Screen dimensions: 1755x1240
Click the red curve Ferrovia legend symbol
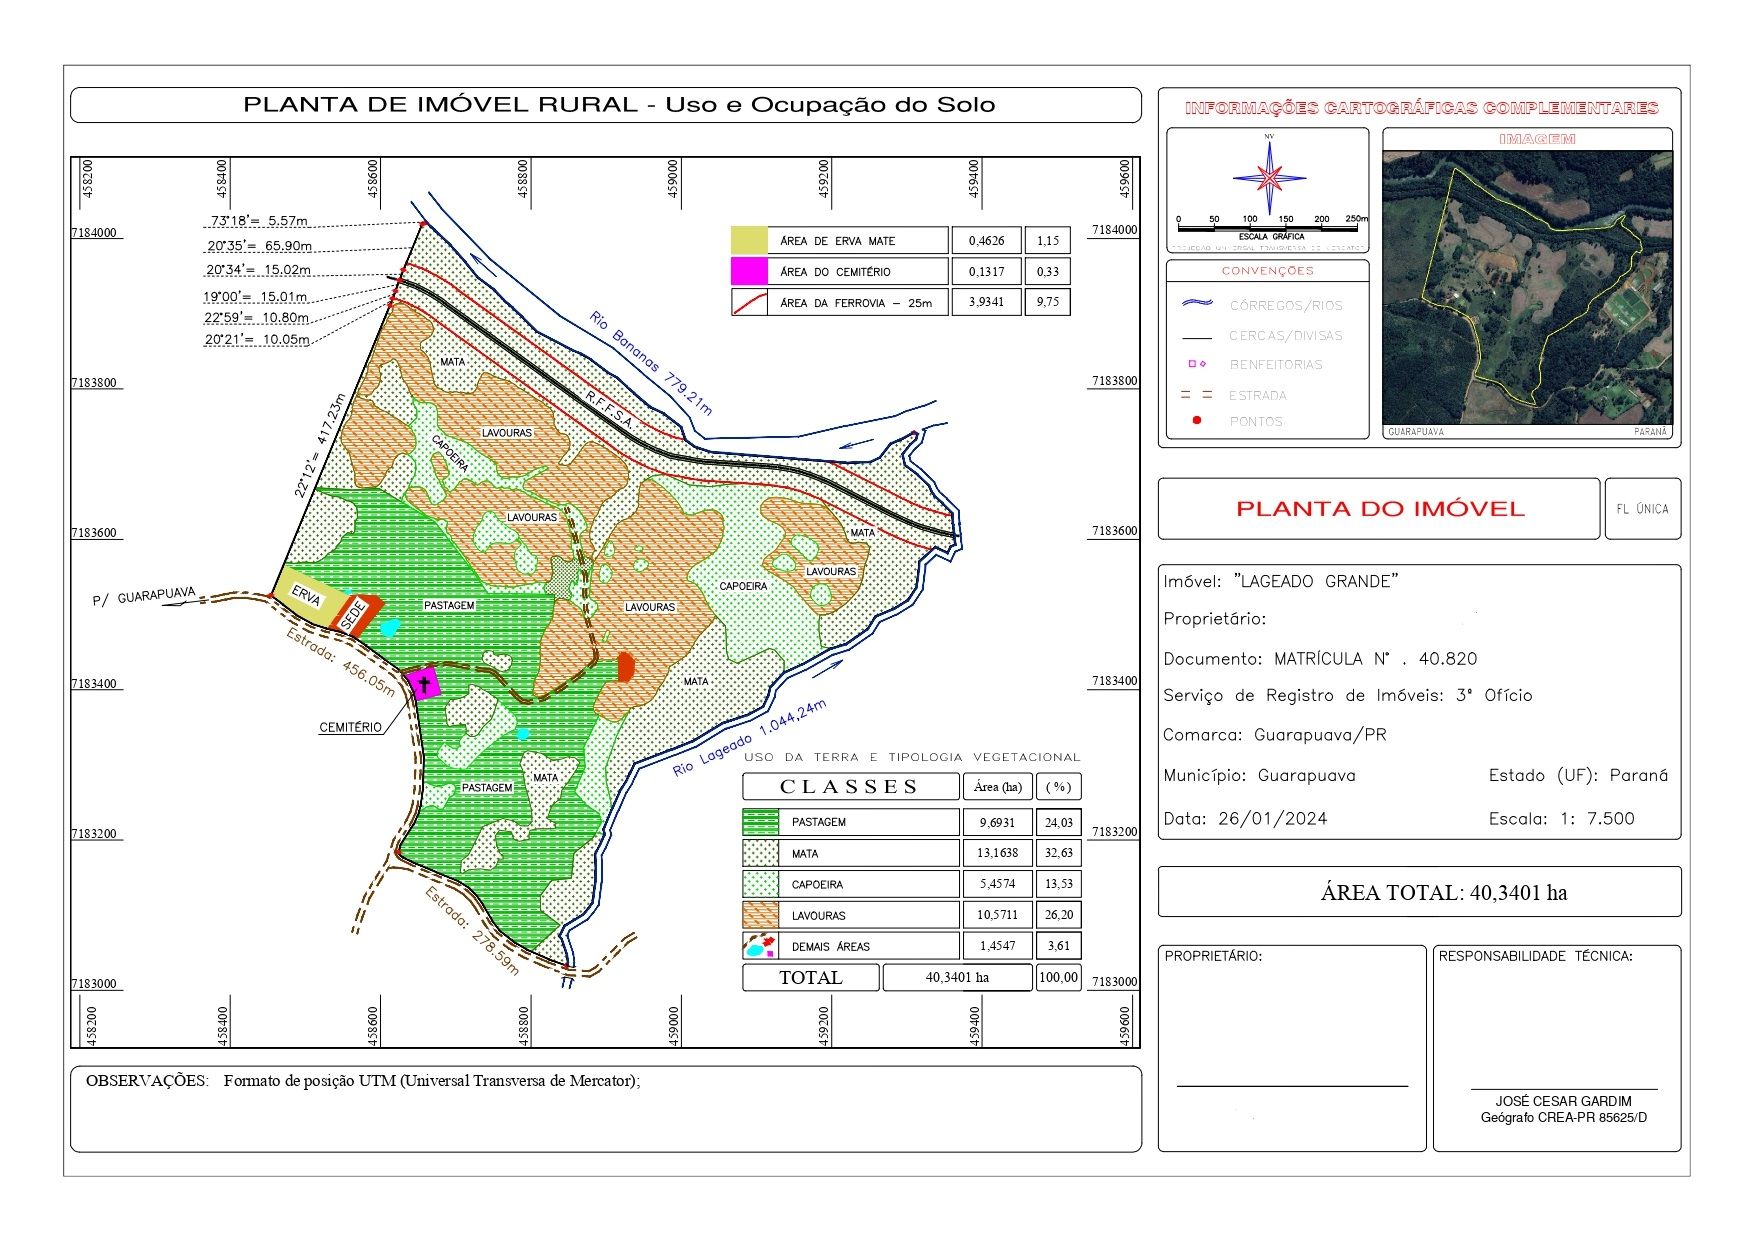pyautogui.click(x=749, y=302)
